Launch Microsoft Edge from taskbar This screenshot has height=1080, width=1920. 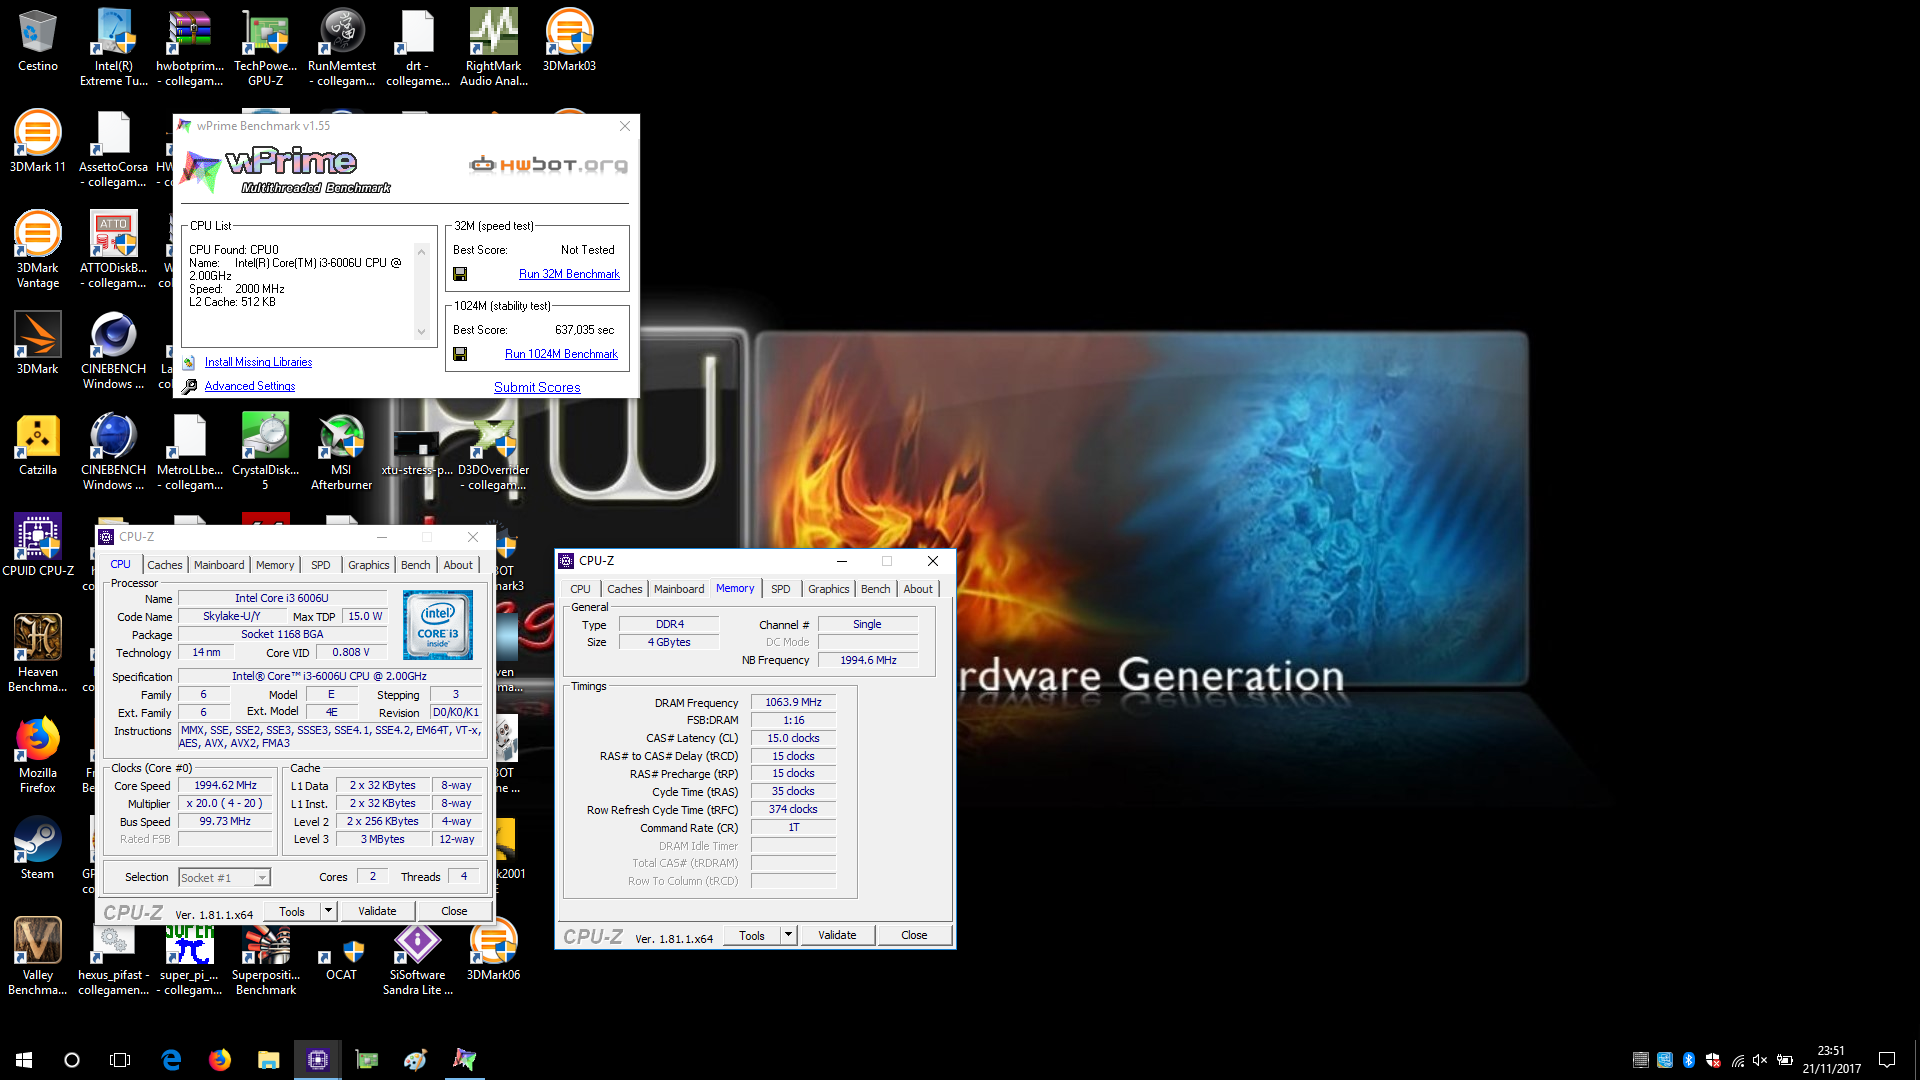(171, 1060)
